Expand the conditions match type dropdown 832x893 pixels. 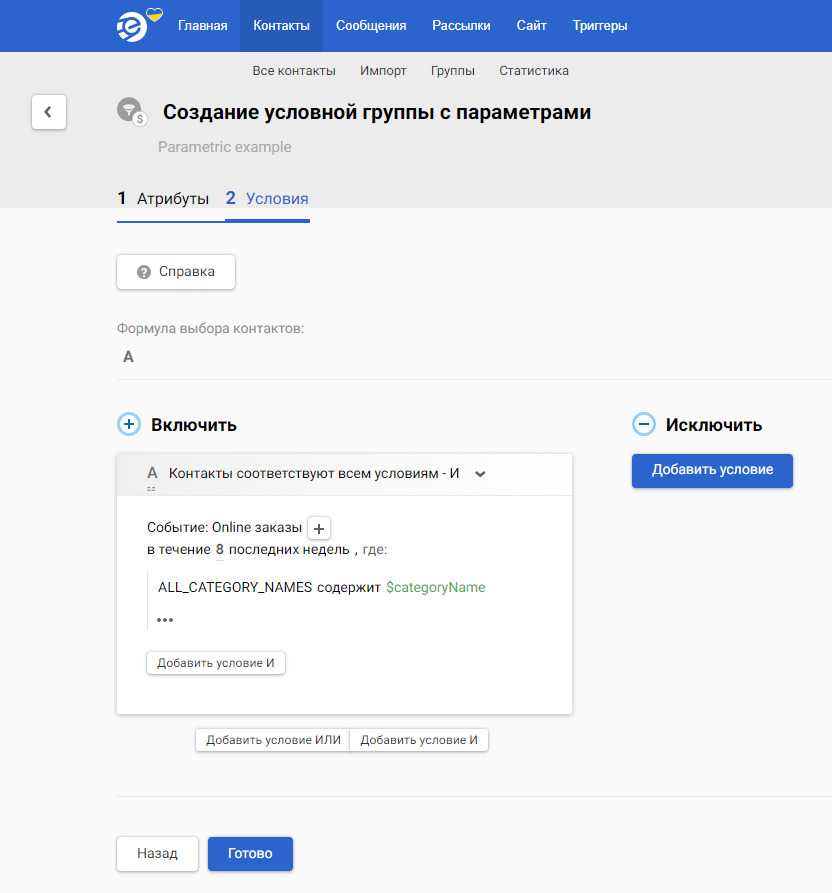tap(480, 474)
